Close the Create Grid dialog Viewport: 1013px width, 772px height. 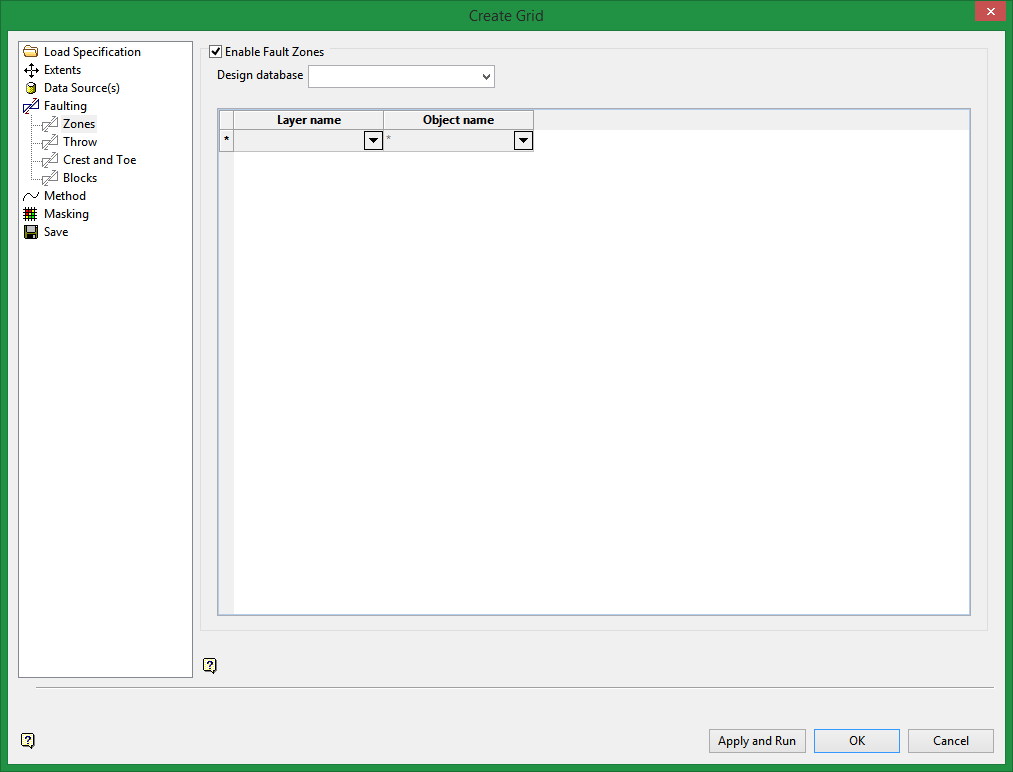990,12
